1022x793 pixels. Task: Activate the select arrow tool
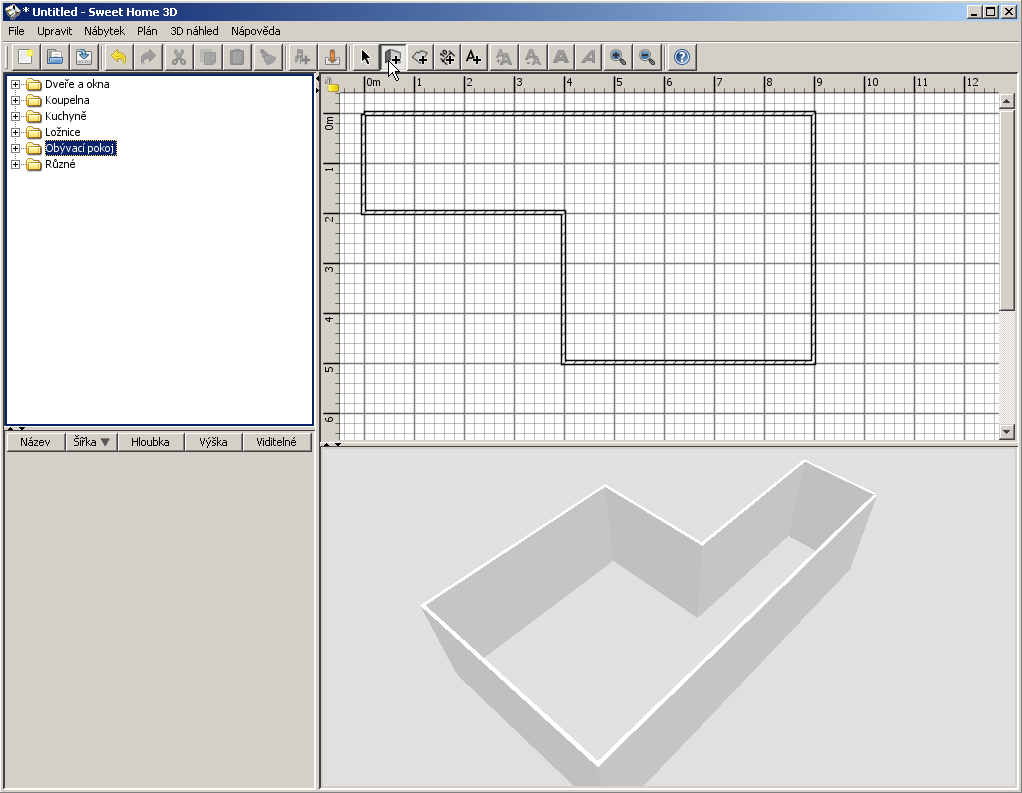(x=366, y=57)
